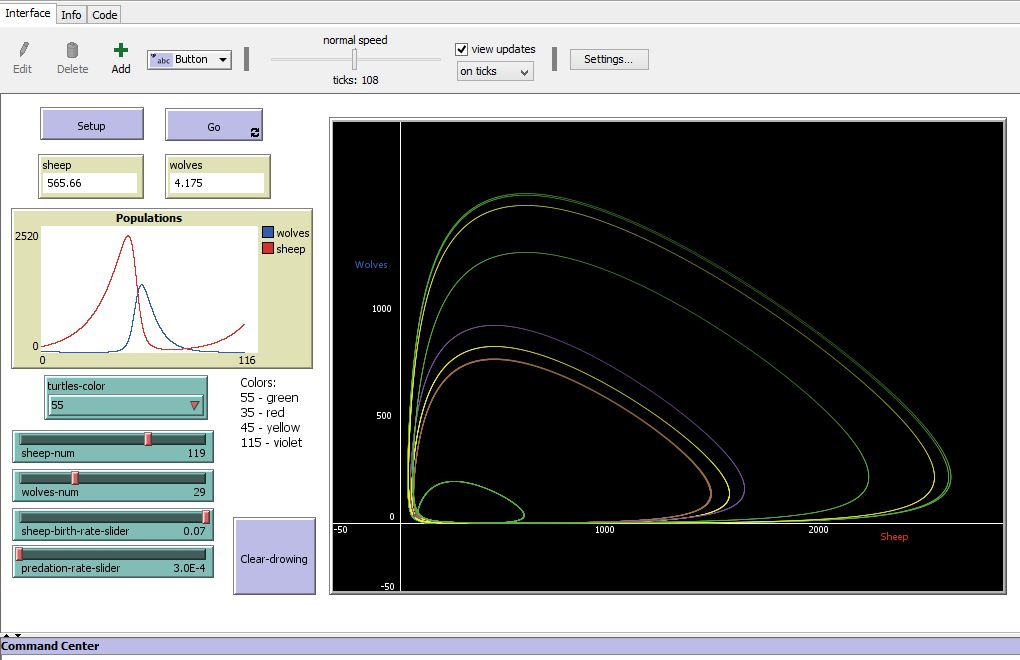
Task: Adjust the normal speed slider
Action: coord(353,60)
